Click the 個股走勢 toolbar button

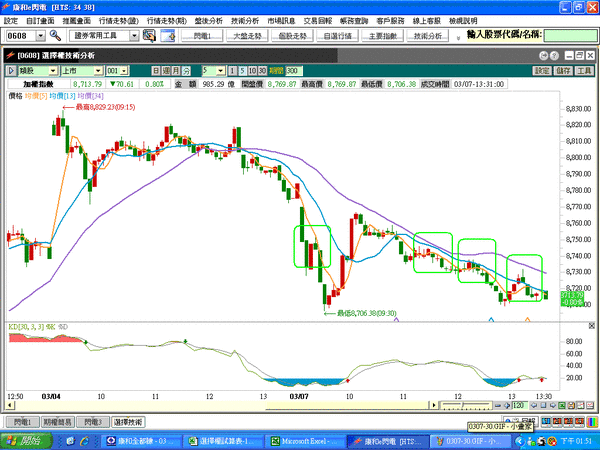tap(293, 36)
